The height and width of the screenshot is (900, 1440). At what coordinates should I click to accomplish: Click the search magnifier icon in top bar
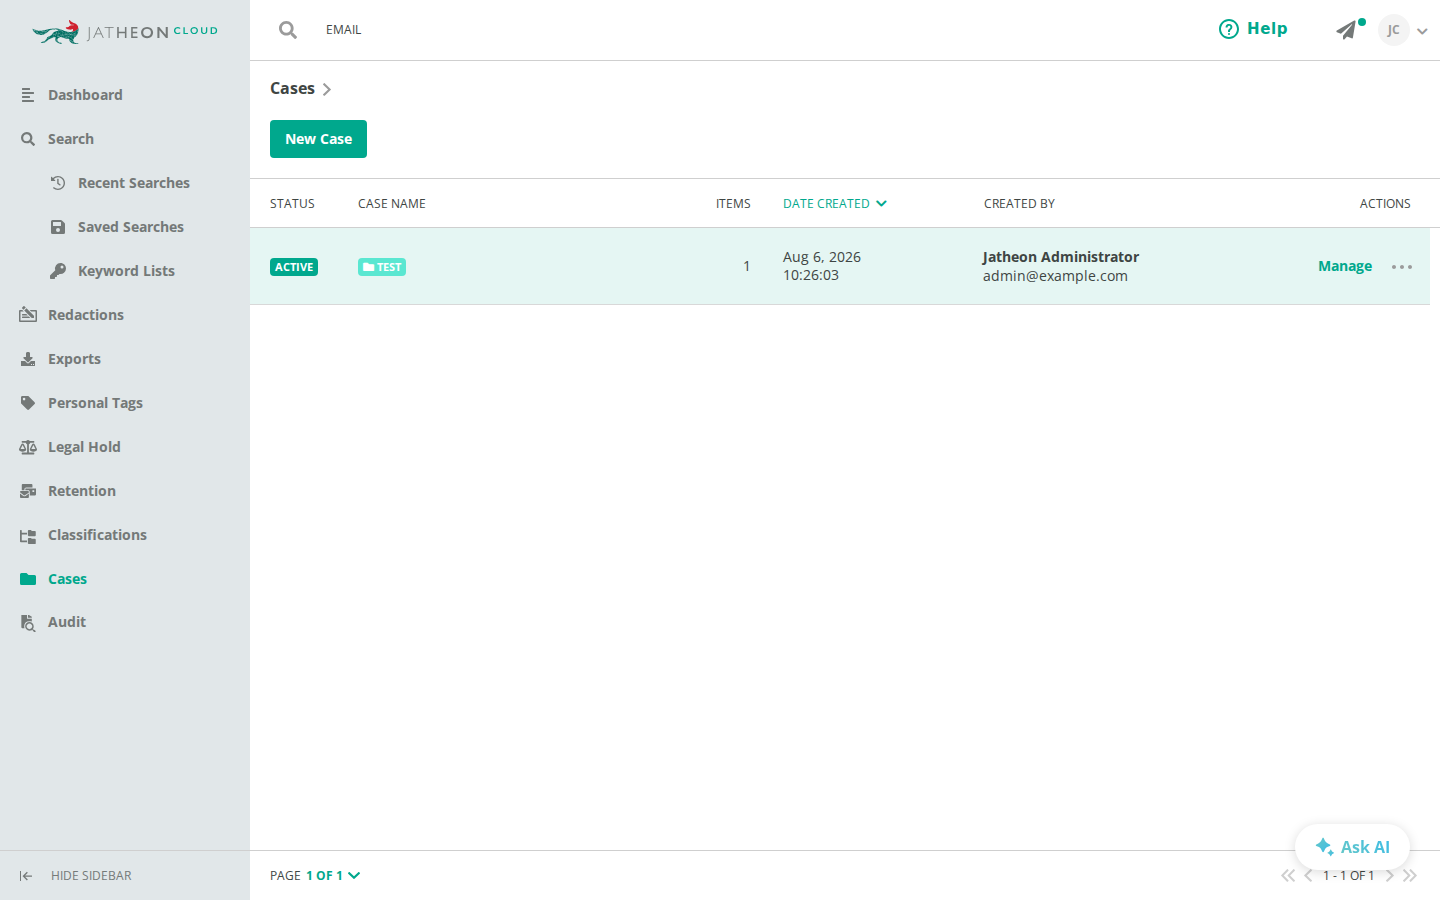tap(288, 30)
